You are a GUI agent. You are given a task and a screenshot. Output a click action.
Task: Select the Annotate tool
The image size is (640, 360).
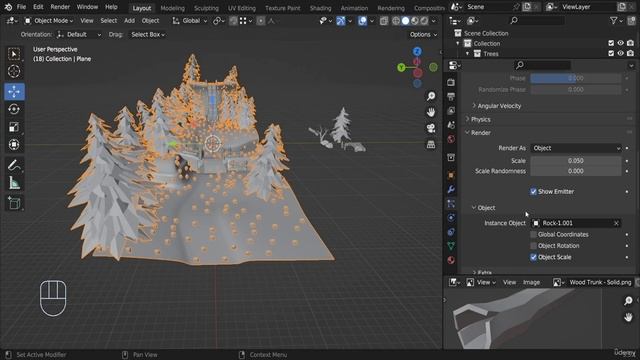click(x=14, y=165)
